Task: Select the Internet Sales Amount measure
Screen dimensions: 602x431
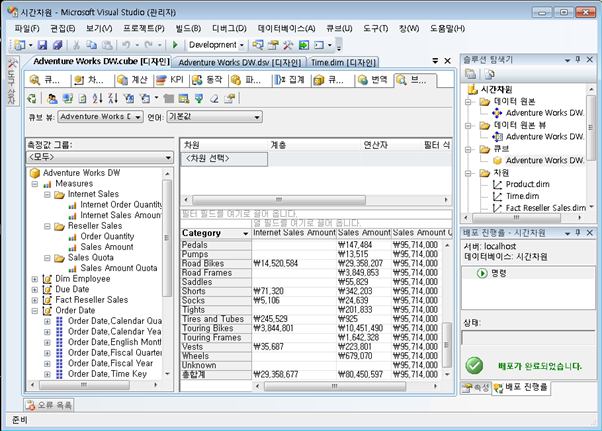Action: [121, 216]
